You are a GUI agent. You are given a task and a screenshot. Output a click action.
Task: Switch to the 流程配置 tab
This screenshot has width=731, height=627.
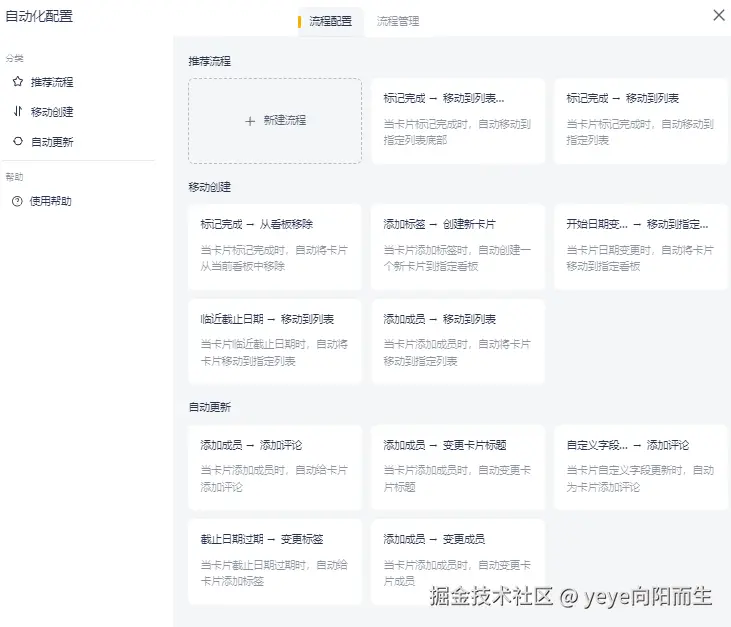click(x=331, y=21)
